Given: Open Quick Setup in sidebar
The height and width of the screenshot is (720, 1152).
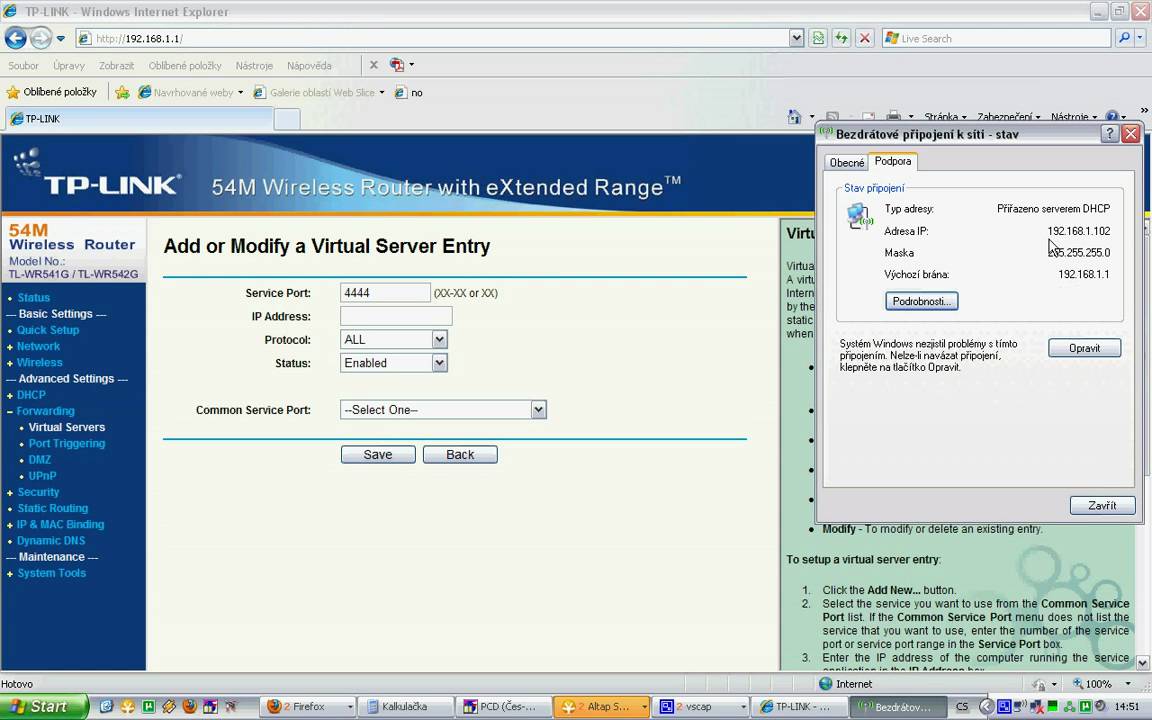Looking at the screenshot, I should (48, 330).
